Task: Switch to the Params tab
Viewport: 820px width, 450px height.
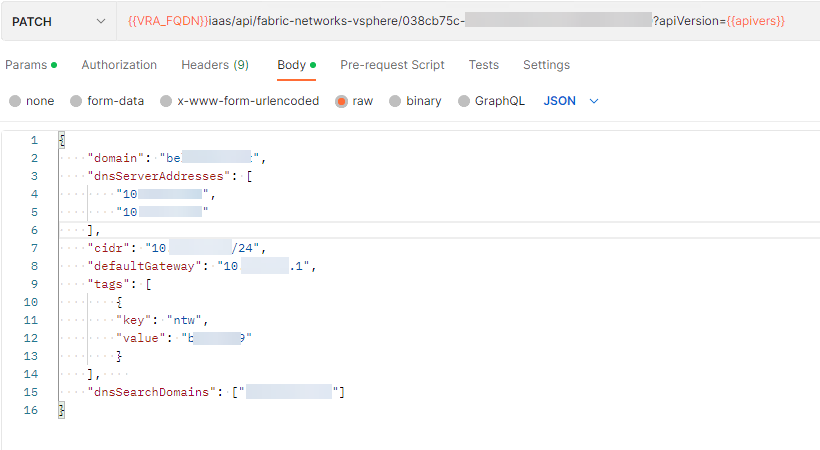Action: tap(31, 65)
